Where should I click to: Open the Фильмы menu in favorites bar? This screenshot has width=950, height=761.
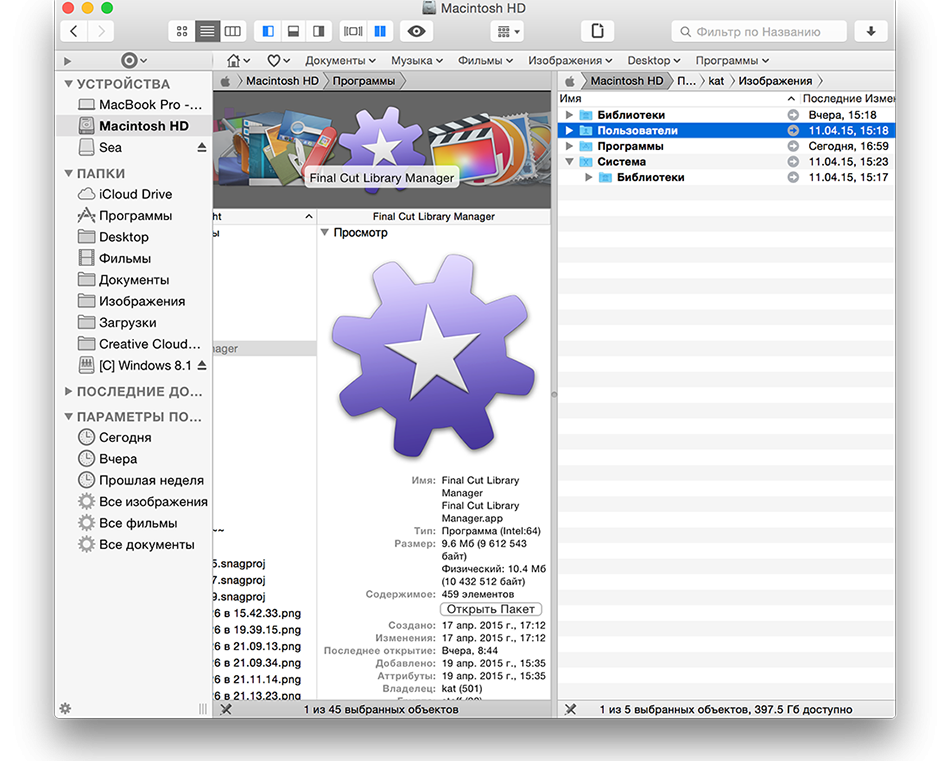[x=485, y=61]
